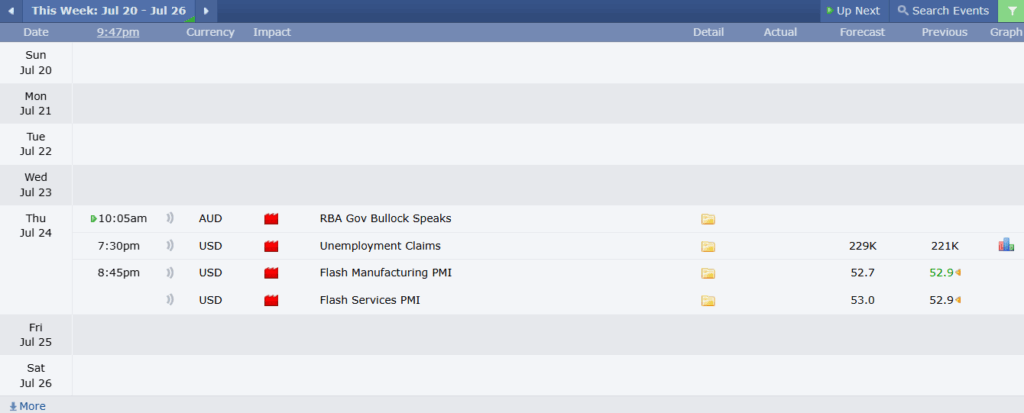1024x413 pixels.
Task: Click red impact icon for Unemployment Claims
Action: click(271, 246)
